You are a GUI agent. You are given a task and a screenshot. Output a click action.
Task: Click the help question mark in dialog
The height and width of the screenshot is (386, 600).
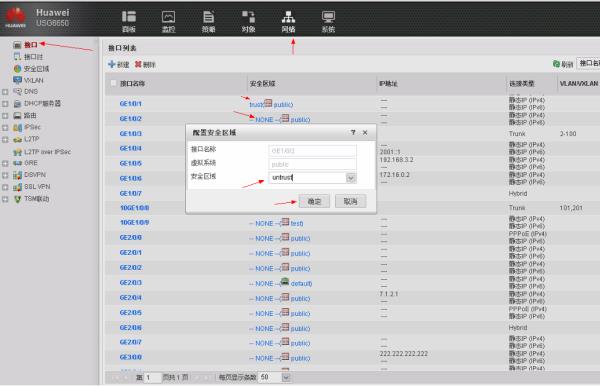[353, 132]
